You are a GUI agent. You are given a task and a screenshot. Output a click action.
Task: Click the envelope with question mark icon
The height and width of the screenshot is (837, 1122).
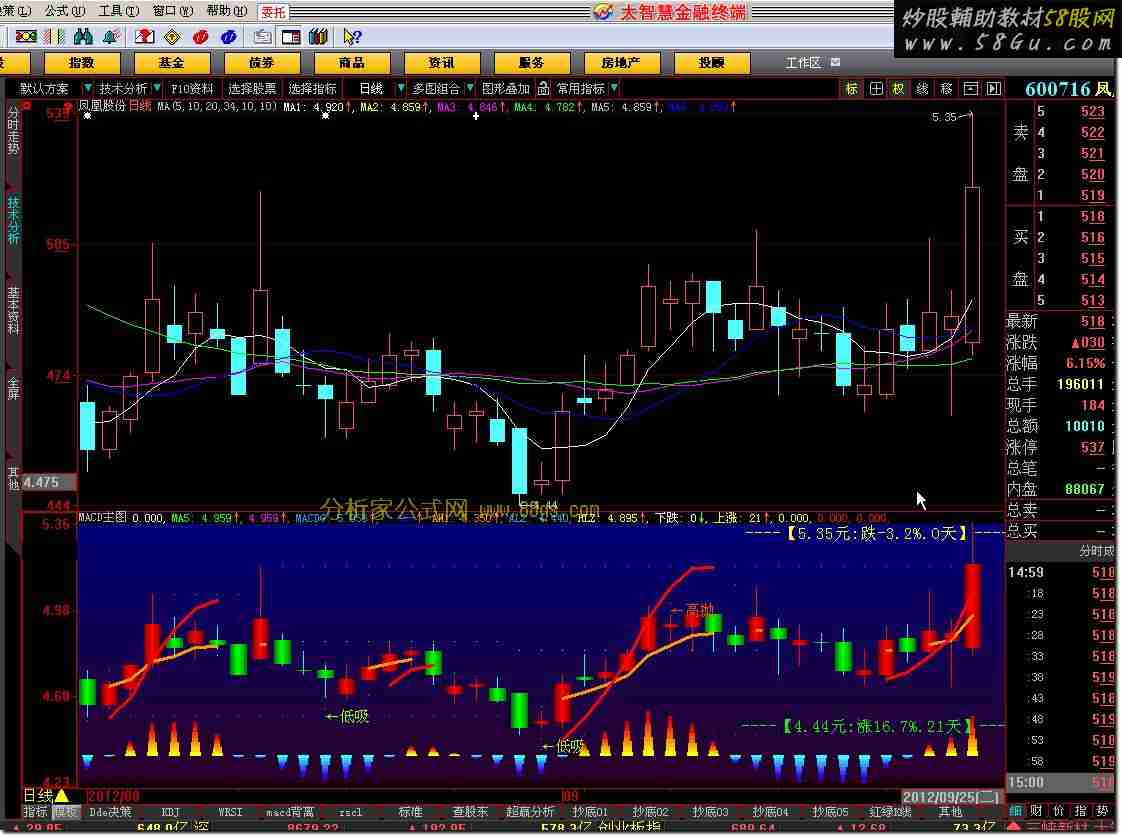[145, 36]
